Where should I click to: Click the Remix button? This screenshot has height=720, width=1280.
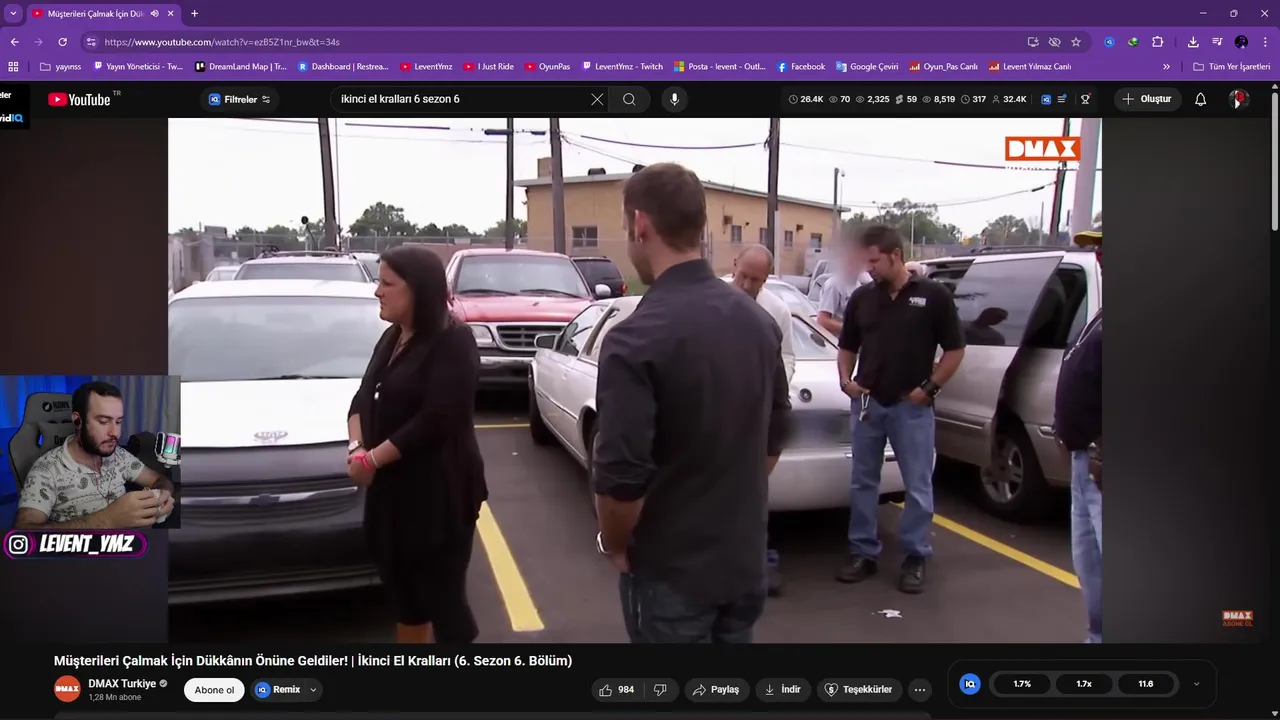tap(278, 689)
